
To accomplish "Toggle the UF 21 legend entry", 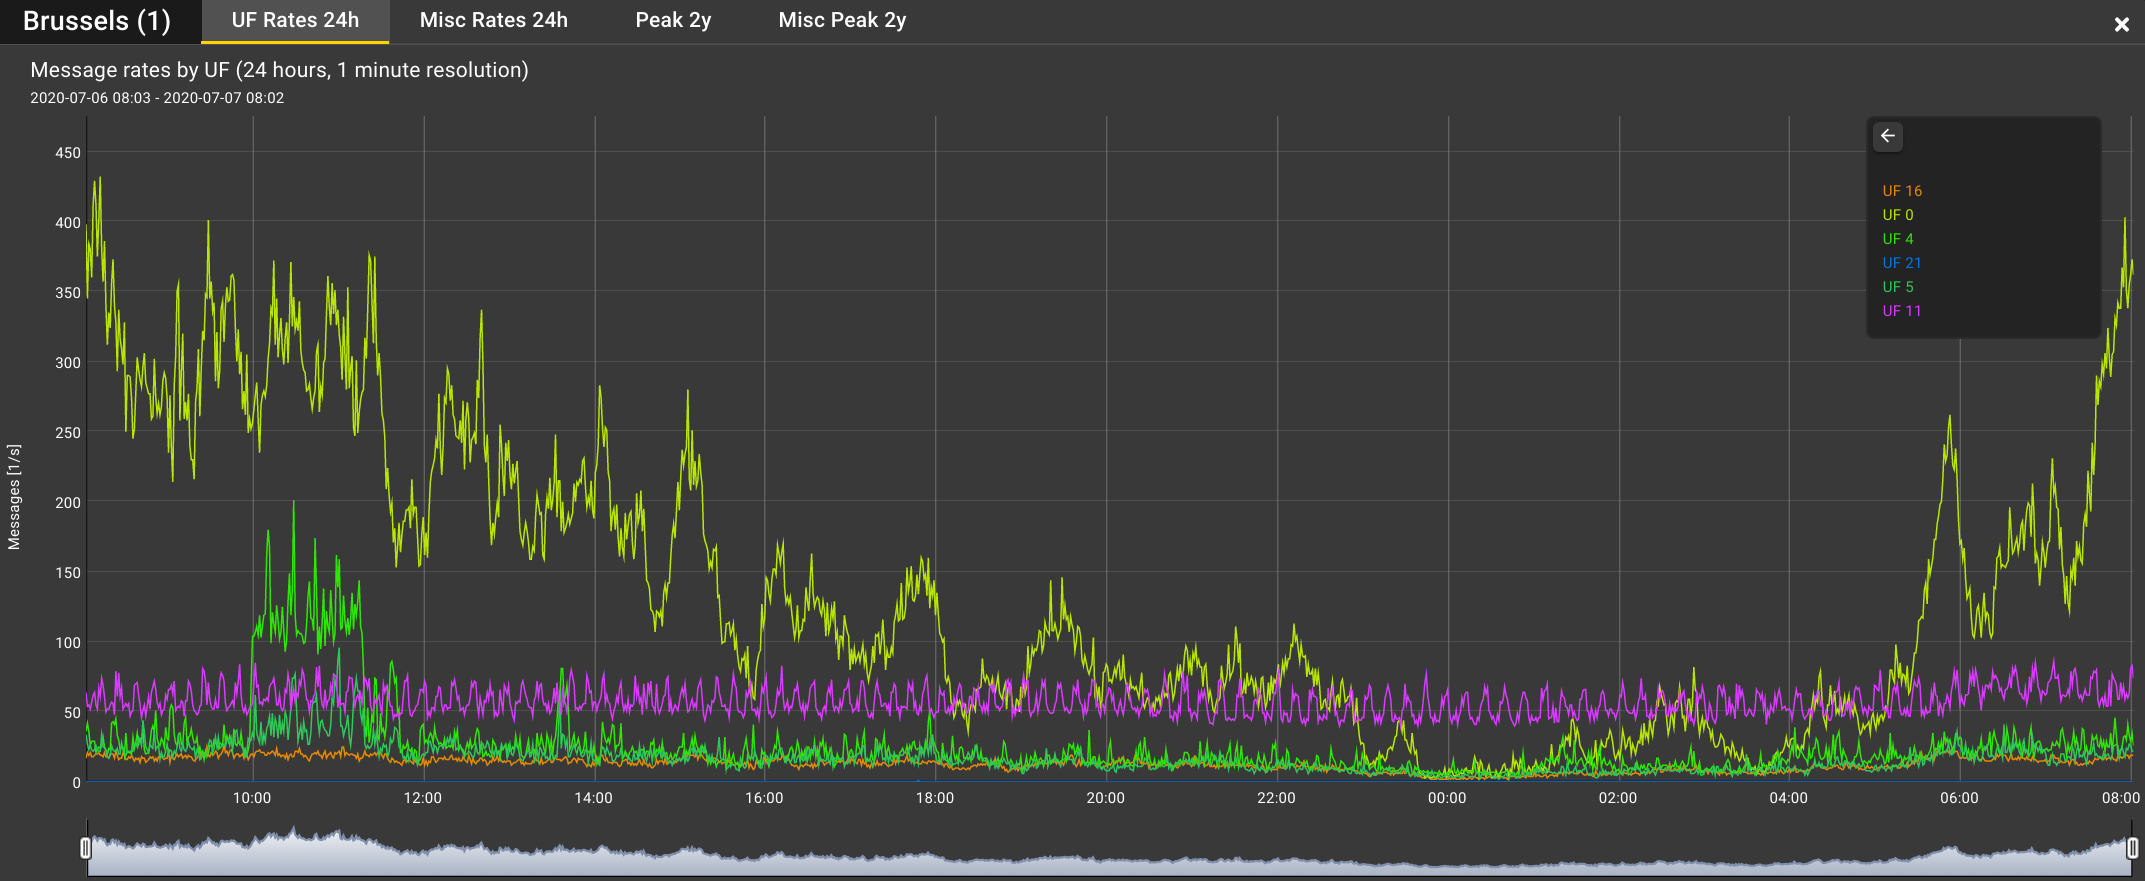I will pos(1901,263).
